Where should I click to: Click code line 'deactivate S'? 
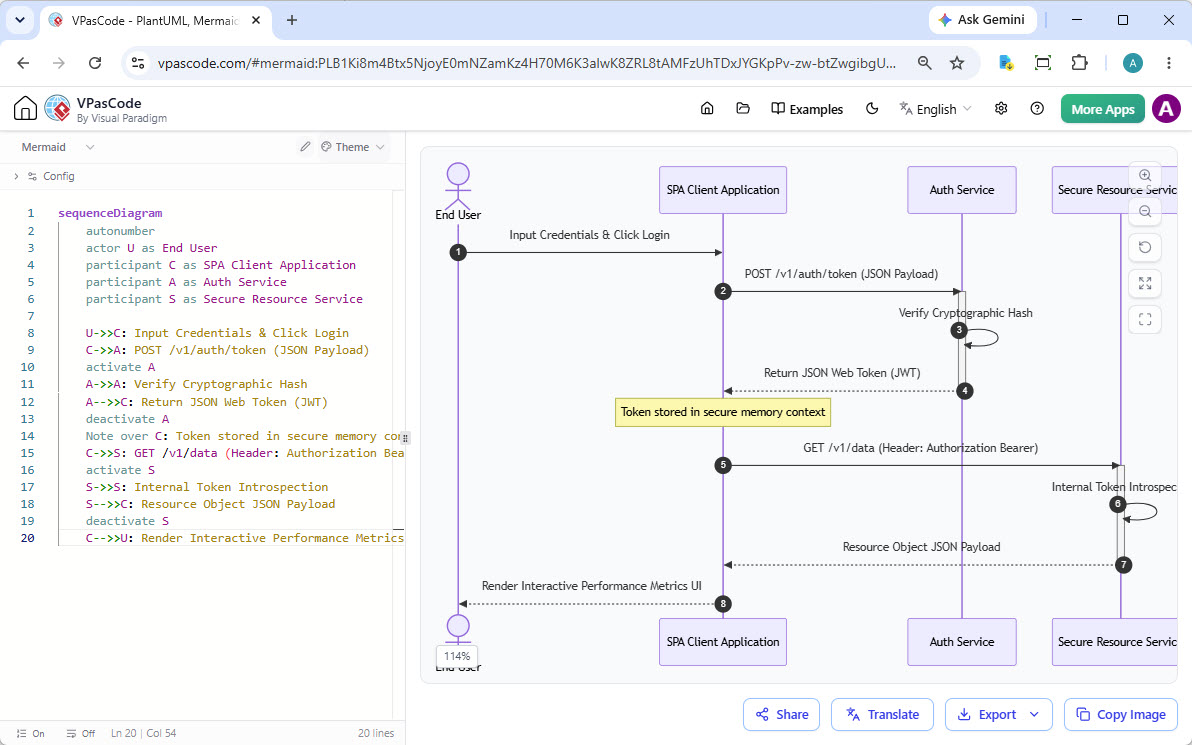pos(127,521)
